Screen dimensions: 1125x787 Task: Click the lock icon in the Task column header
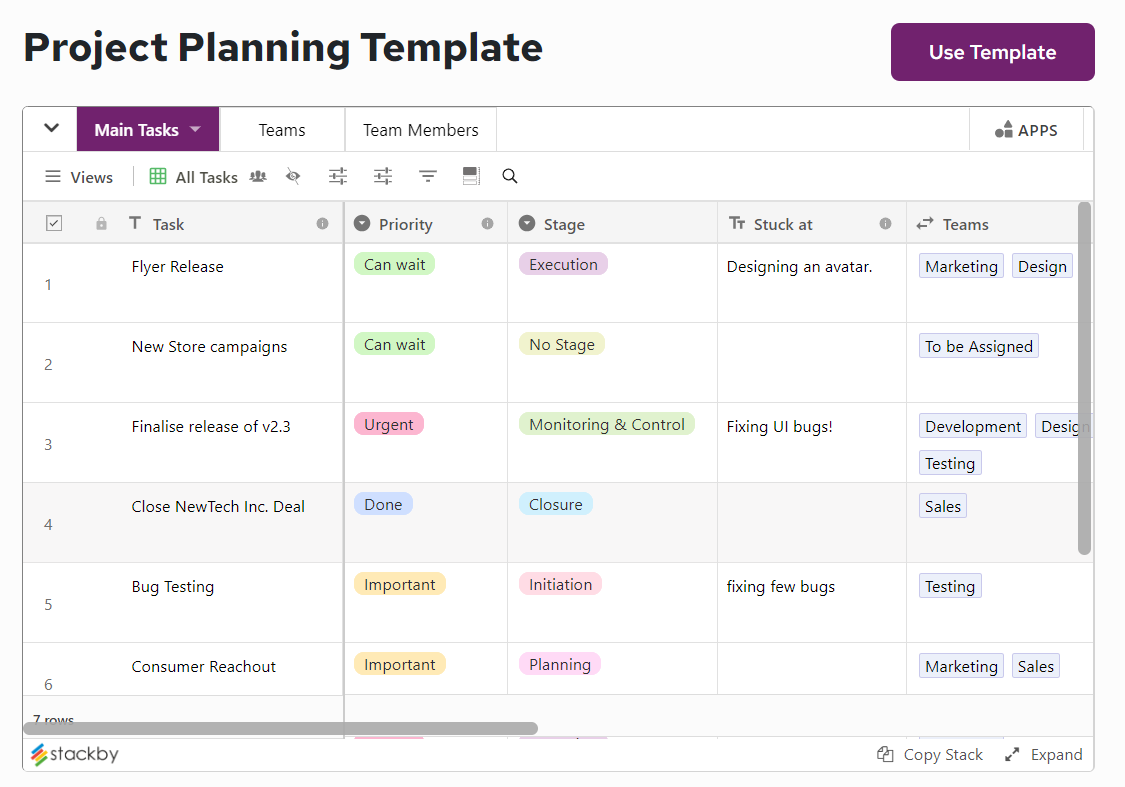[101, 223]
